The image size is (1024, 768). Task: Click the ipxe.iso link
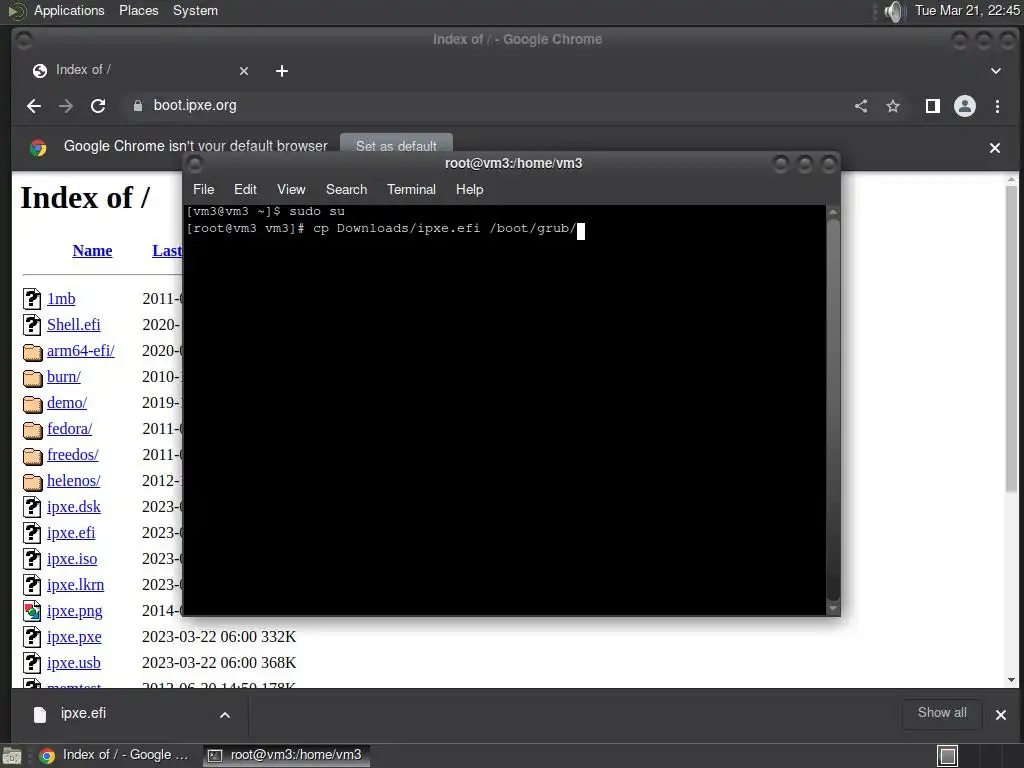click(72, 559)
